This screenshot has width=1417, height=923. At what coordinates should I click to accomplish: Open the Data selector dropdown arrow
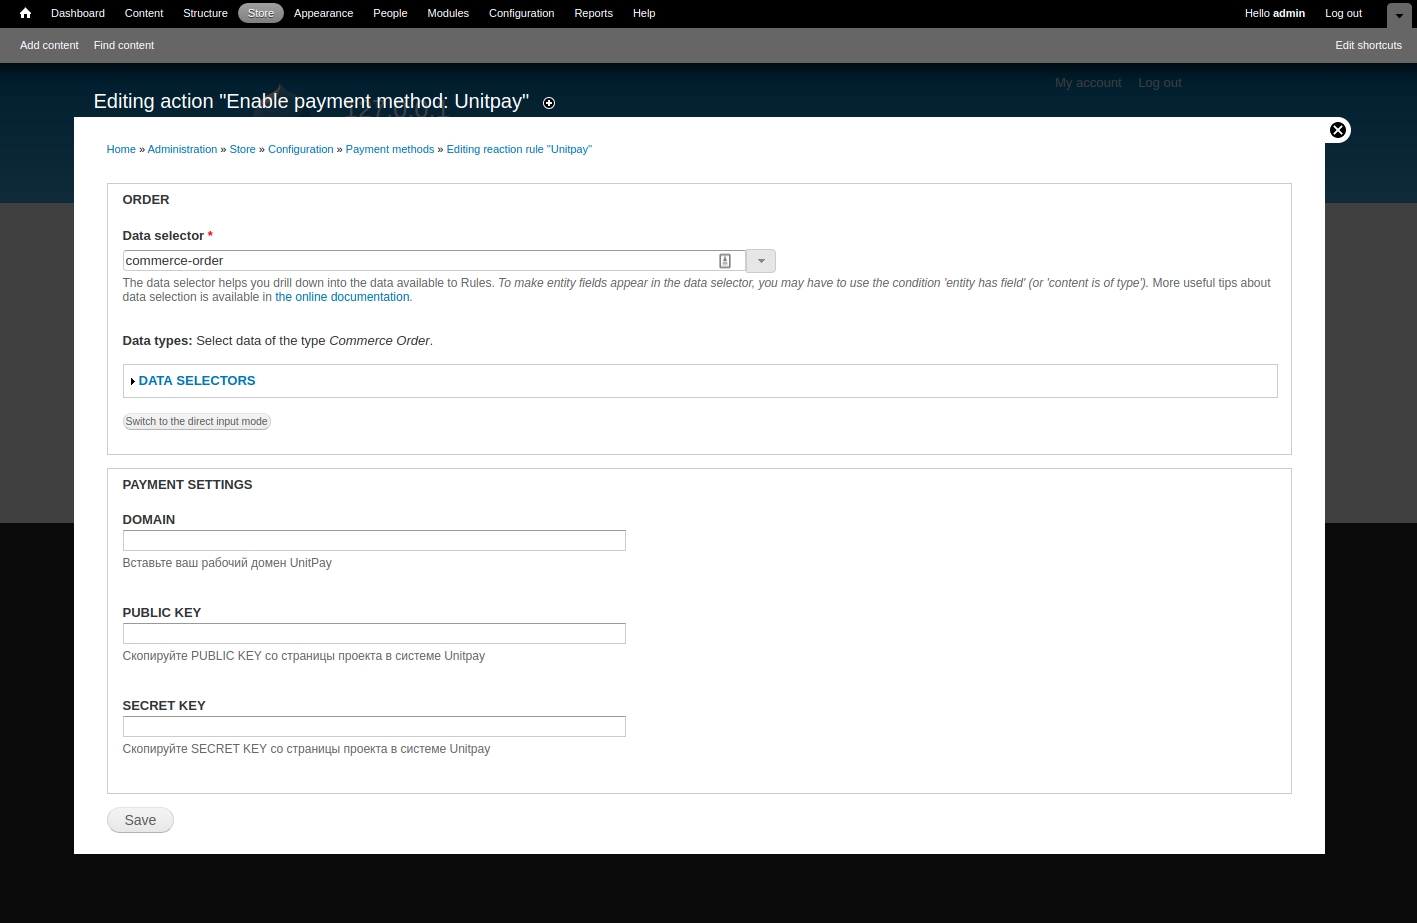[x=761, y=261]
